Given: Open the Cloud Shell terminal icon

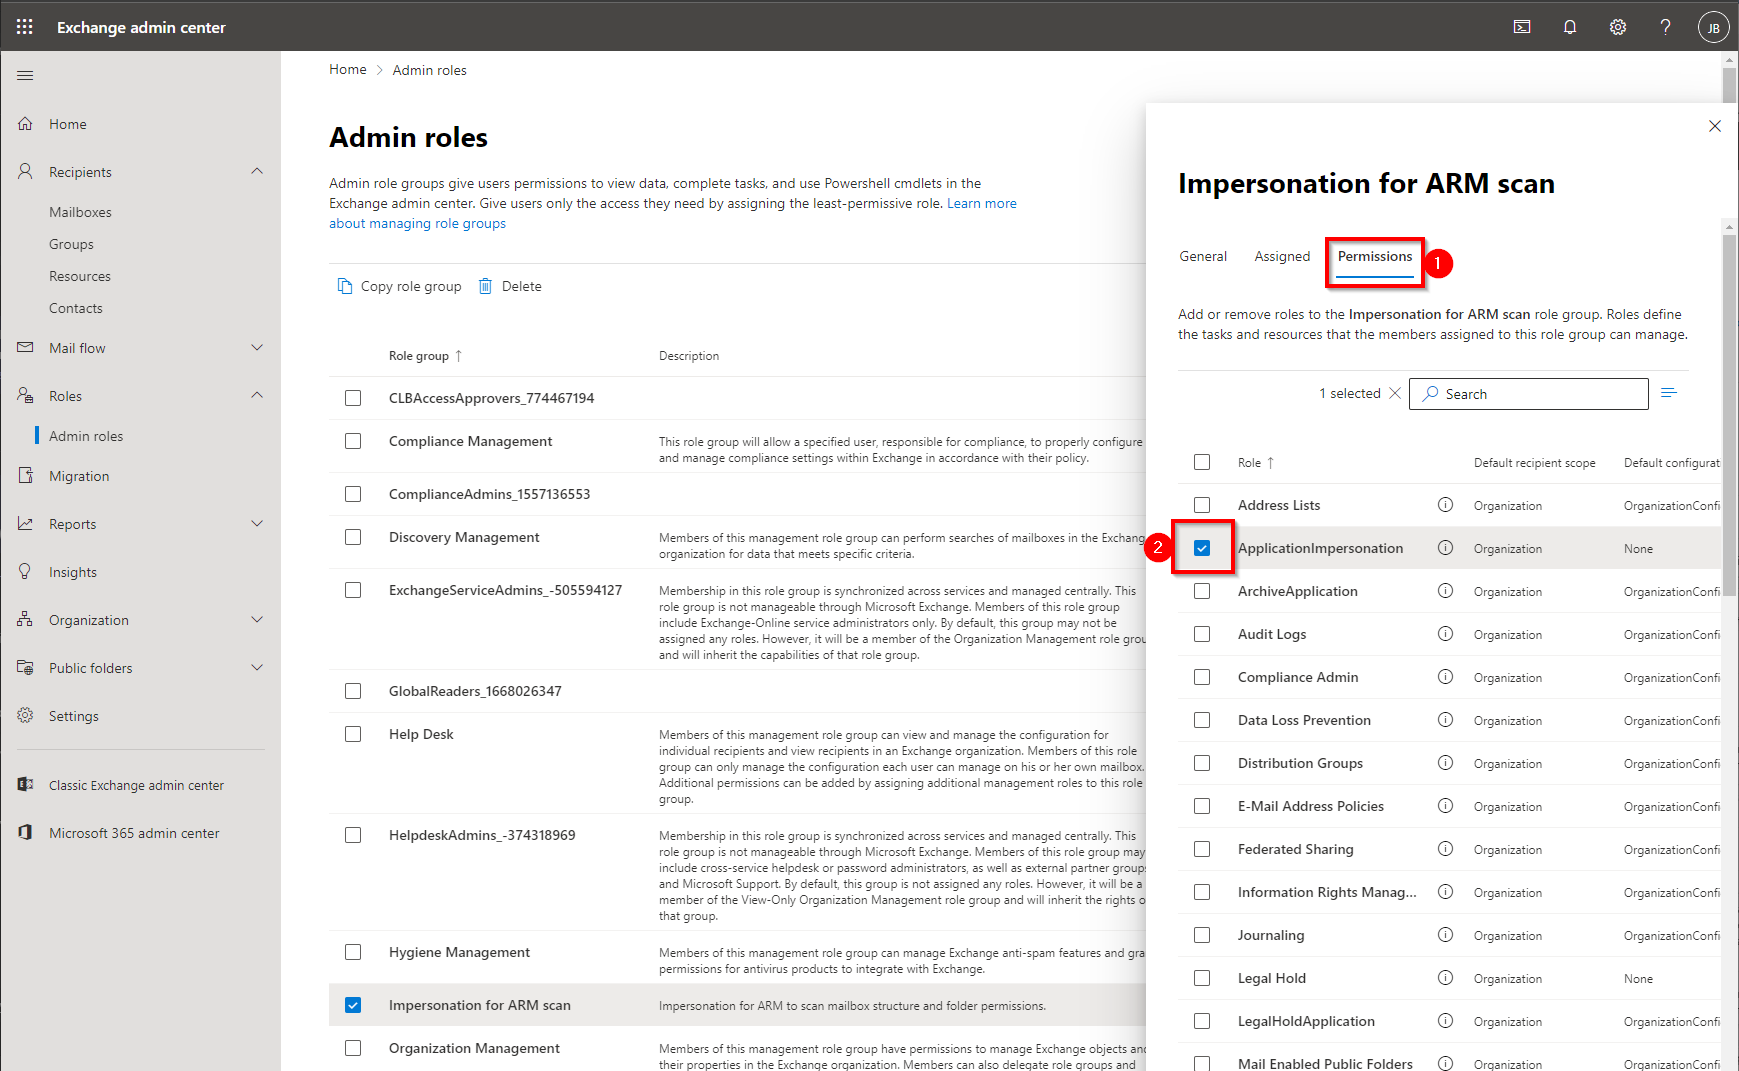Looking at the screenshot, I should [1522, 27].
